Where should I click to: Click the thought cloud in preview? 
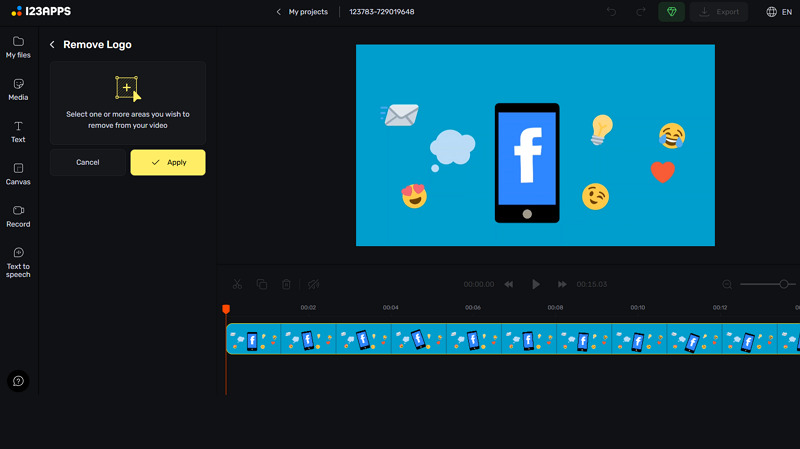452,150
